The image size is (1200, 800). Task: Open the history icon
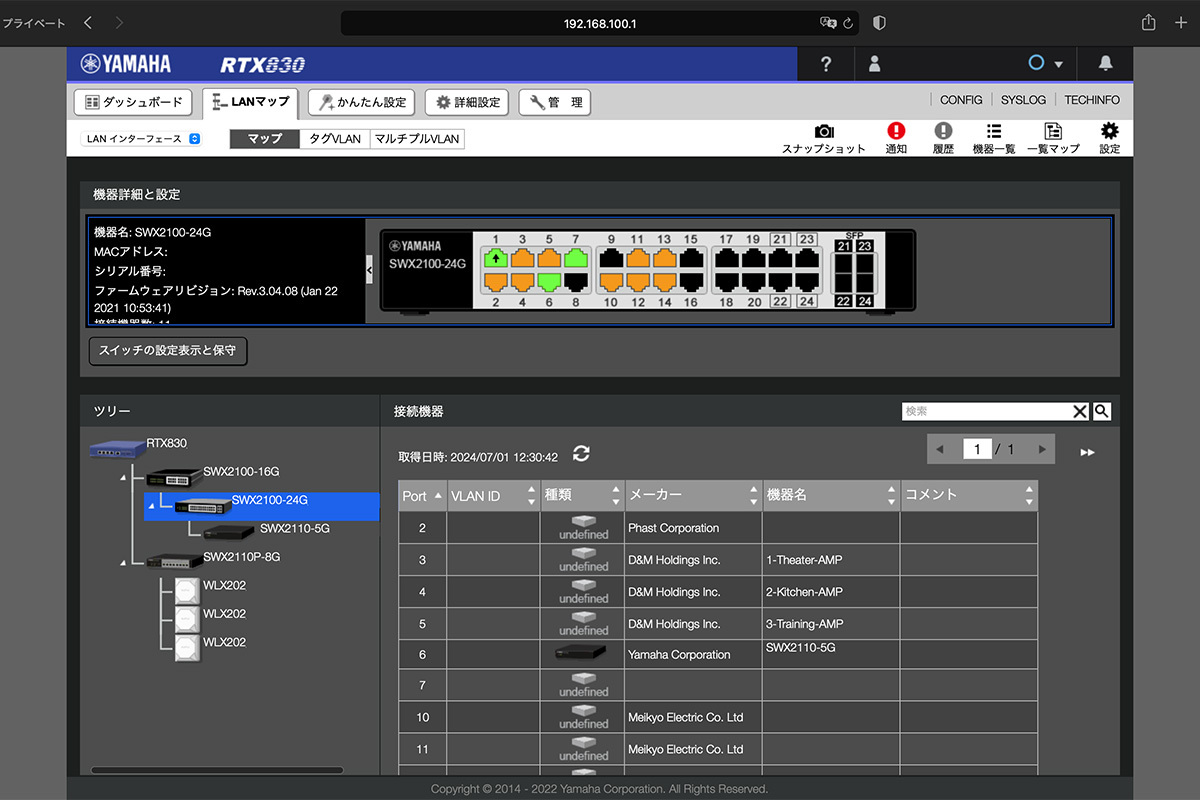tap(943, 132)
